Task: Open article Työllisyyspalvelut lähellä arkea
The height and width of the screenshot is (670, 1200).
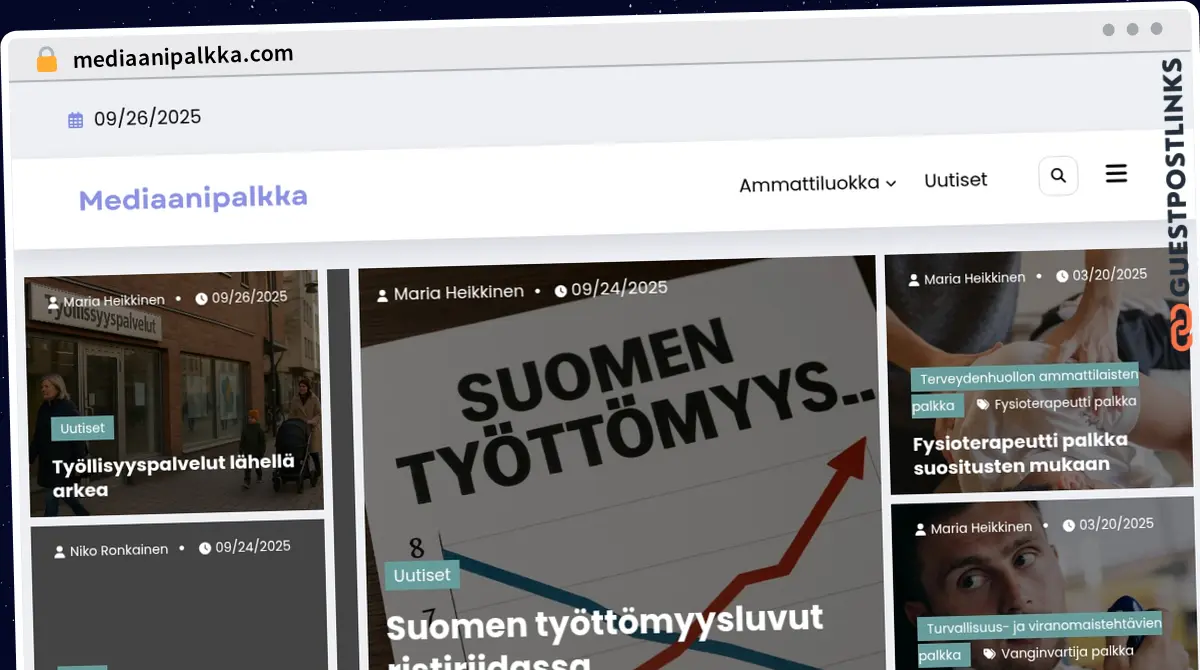Action: click(x=173, y=476)
